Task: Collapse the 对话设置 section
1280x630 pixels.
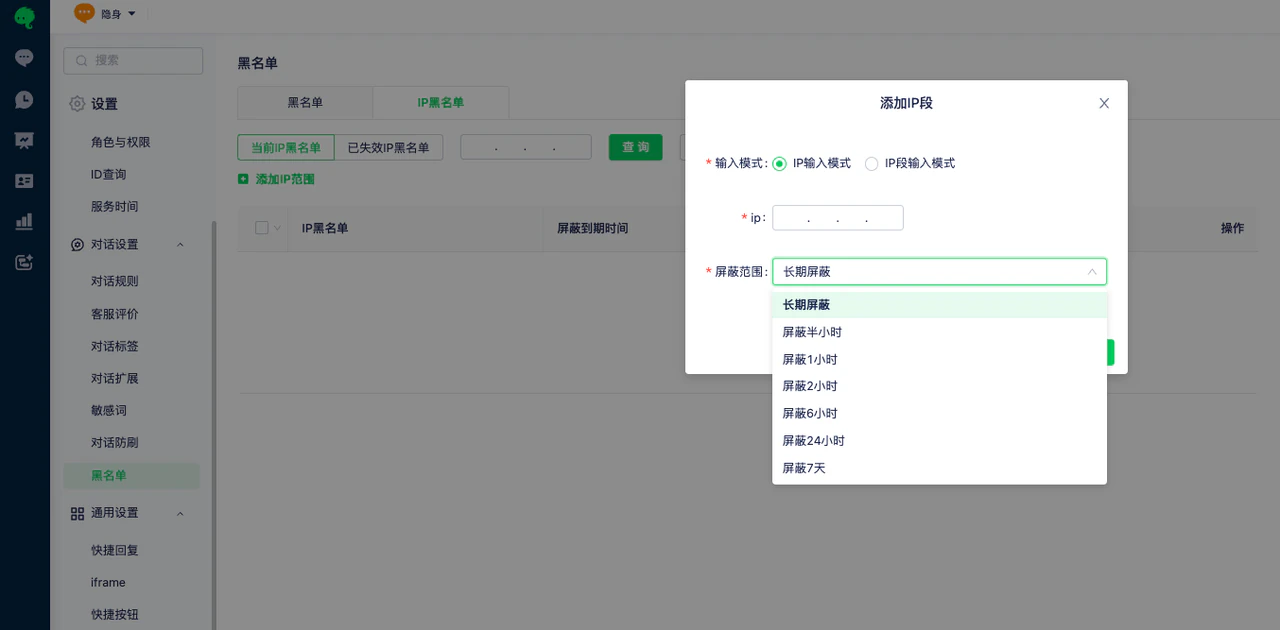Action: point(180,244)
